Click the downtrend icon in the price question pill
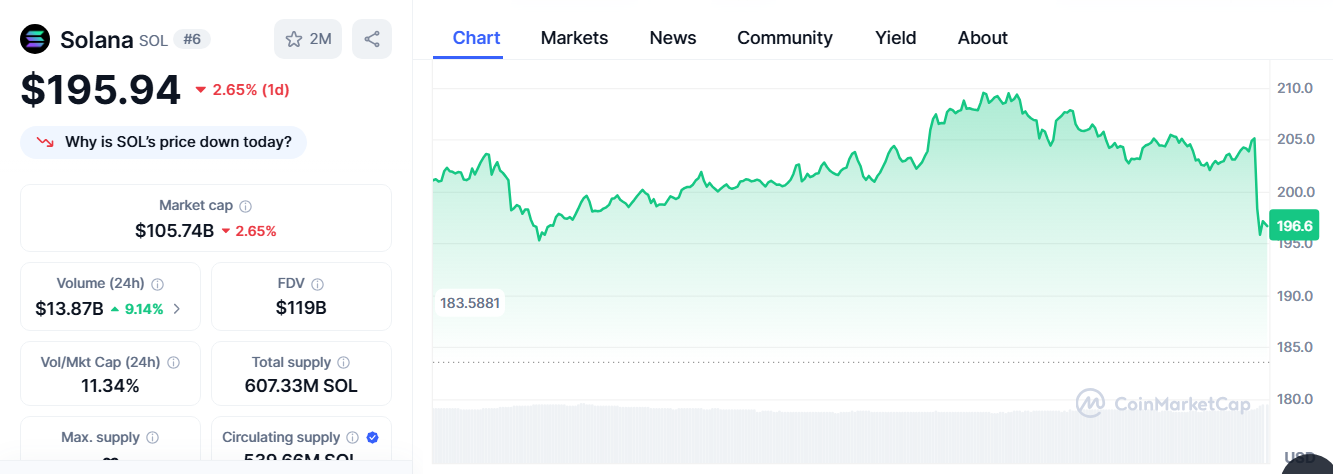This screenshot has width=1333, height=474. click(45, 142)
